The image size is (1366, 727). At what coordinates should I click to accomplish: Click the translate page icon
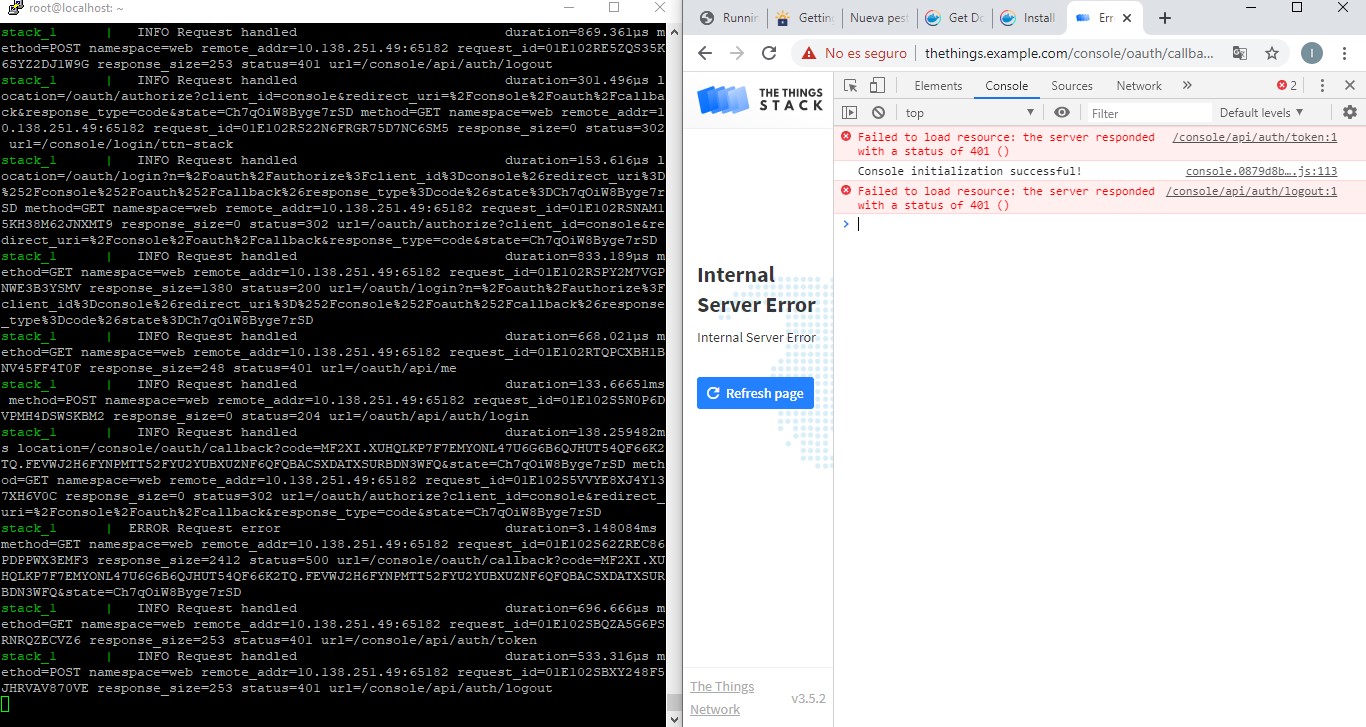(1239, 53)
